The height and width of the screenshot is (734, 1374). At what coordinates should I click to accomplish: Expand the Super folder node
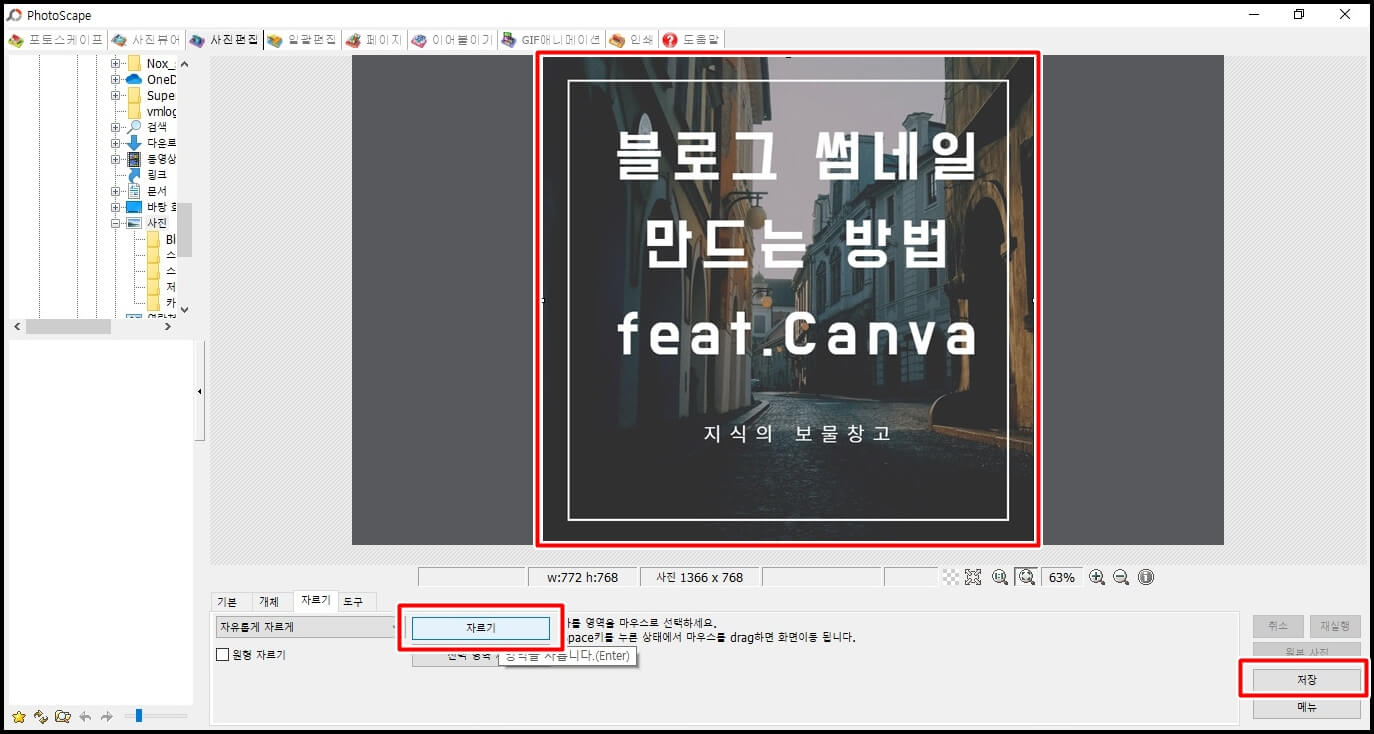(115, 96)
